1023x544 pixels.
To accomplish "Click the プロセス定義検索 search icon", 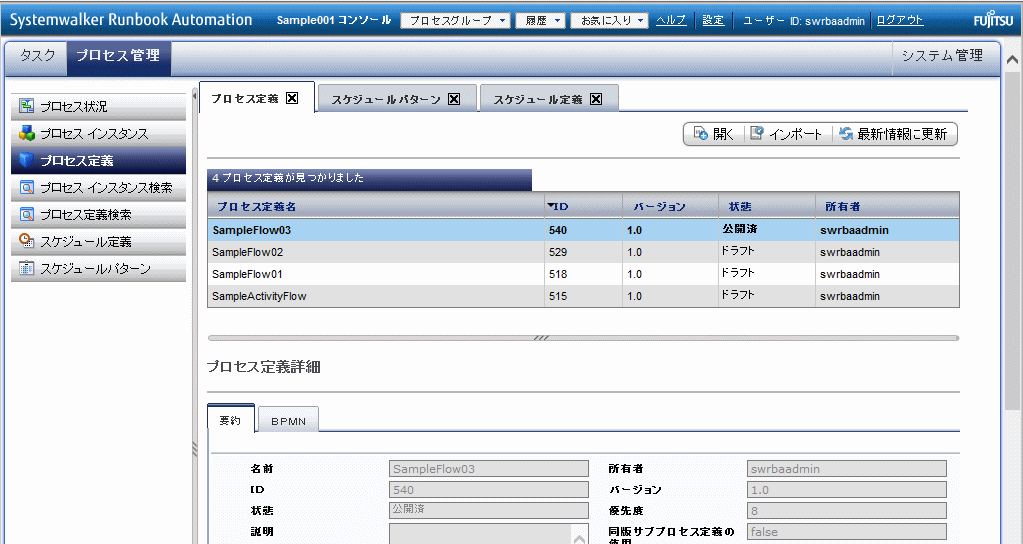I will coord(26,214).
